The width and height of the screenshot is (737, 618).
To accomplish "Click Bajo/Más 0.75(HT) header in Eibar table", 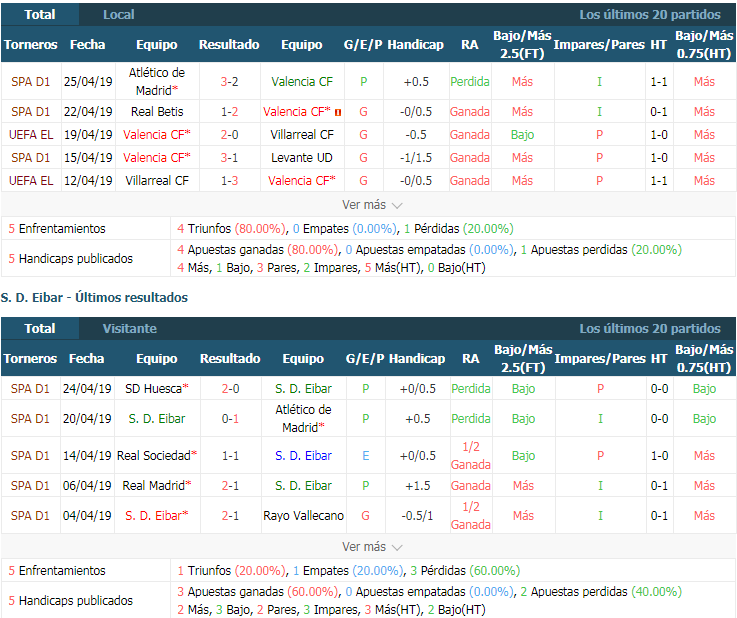I will pyautogui.click(x=704, y=359).
